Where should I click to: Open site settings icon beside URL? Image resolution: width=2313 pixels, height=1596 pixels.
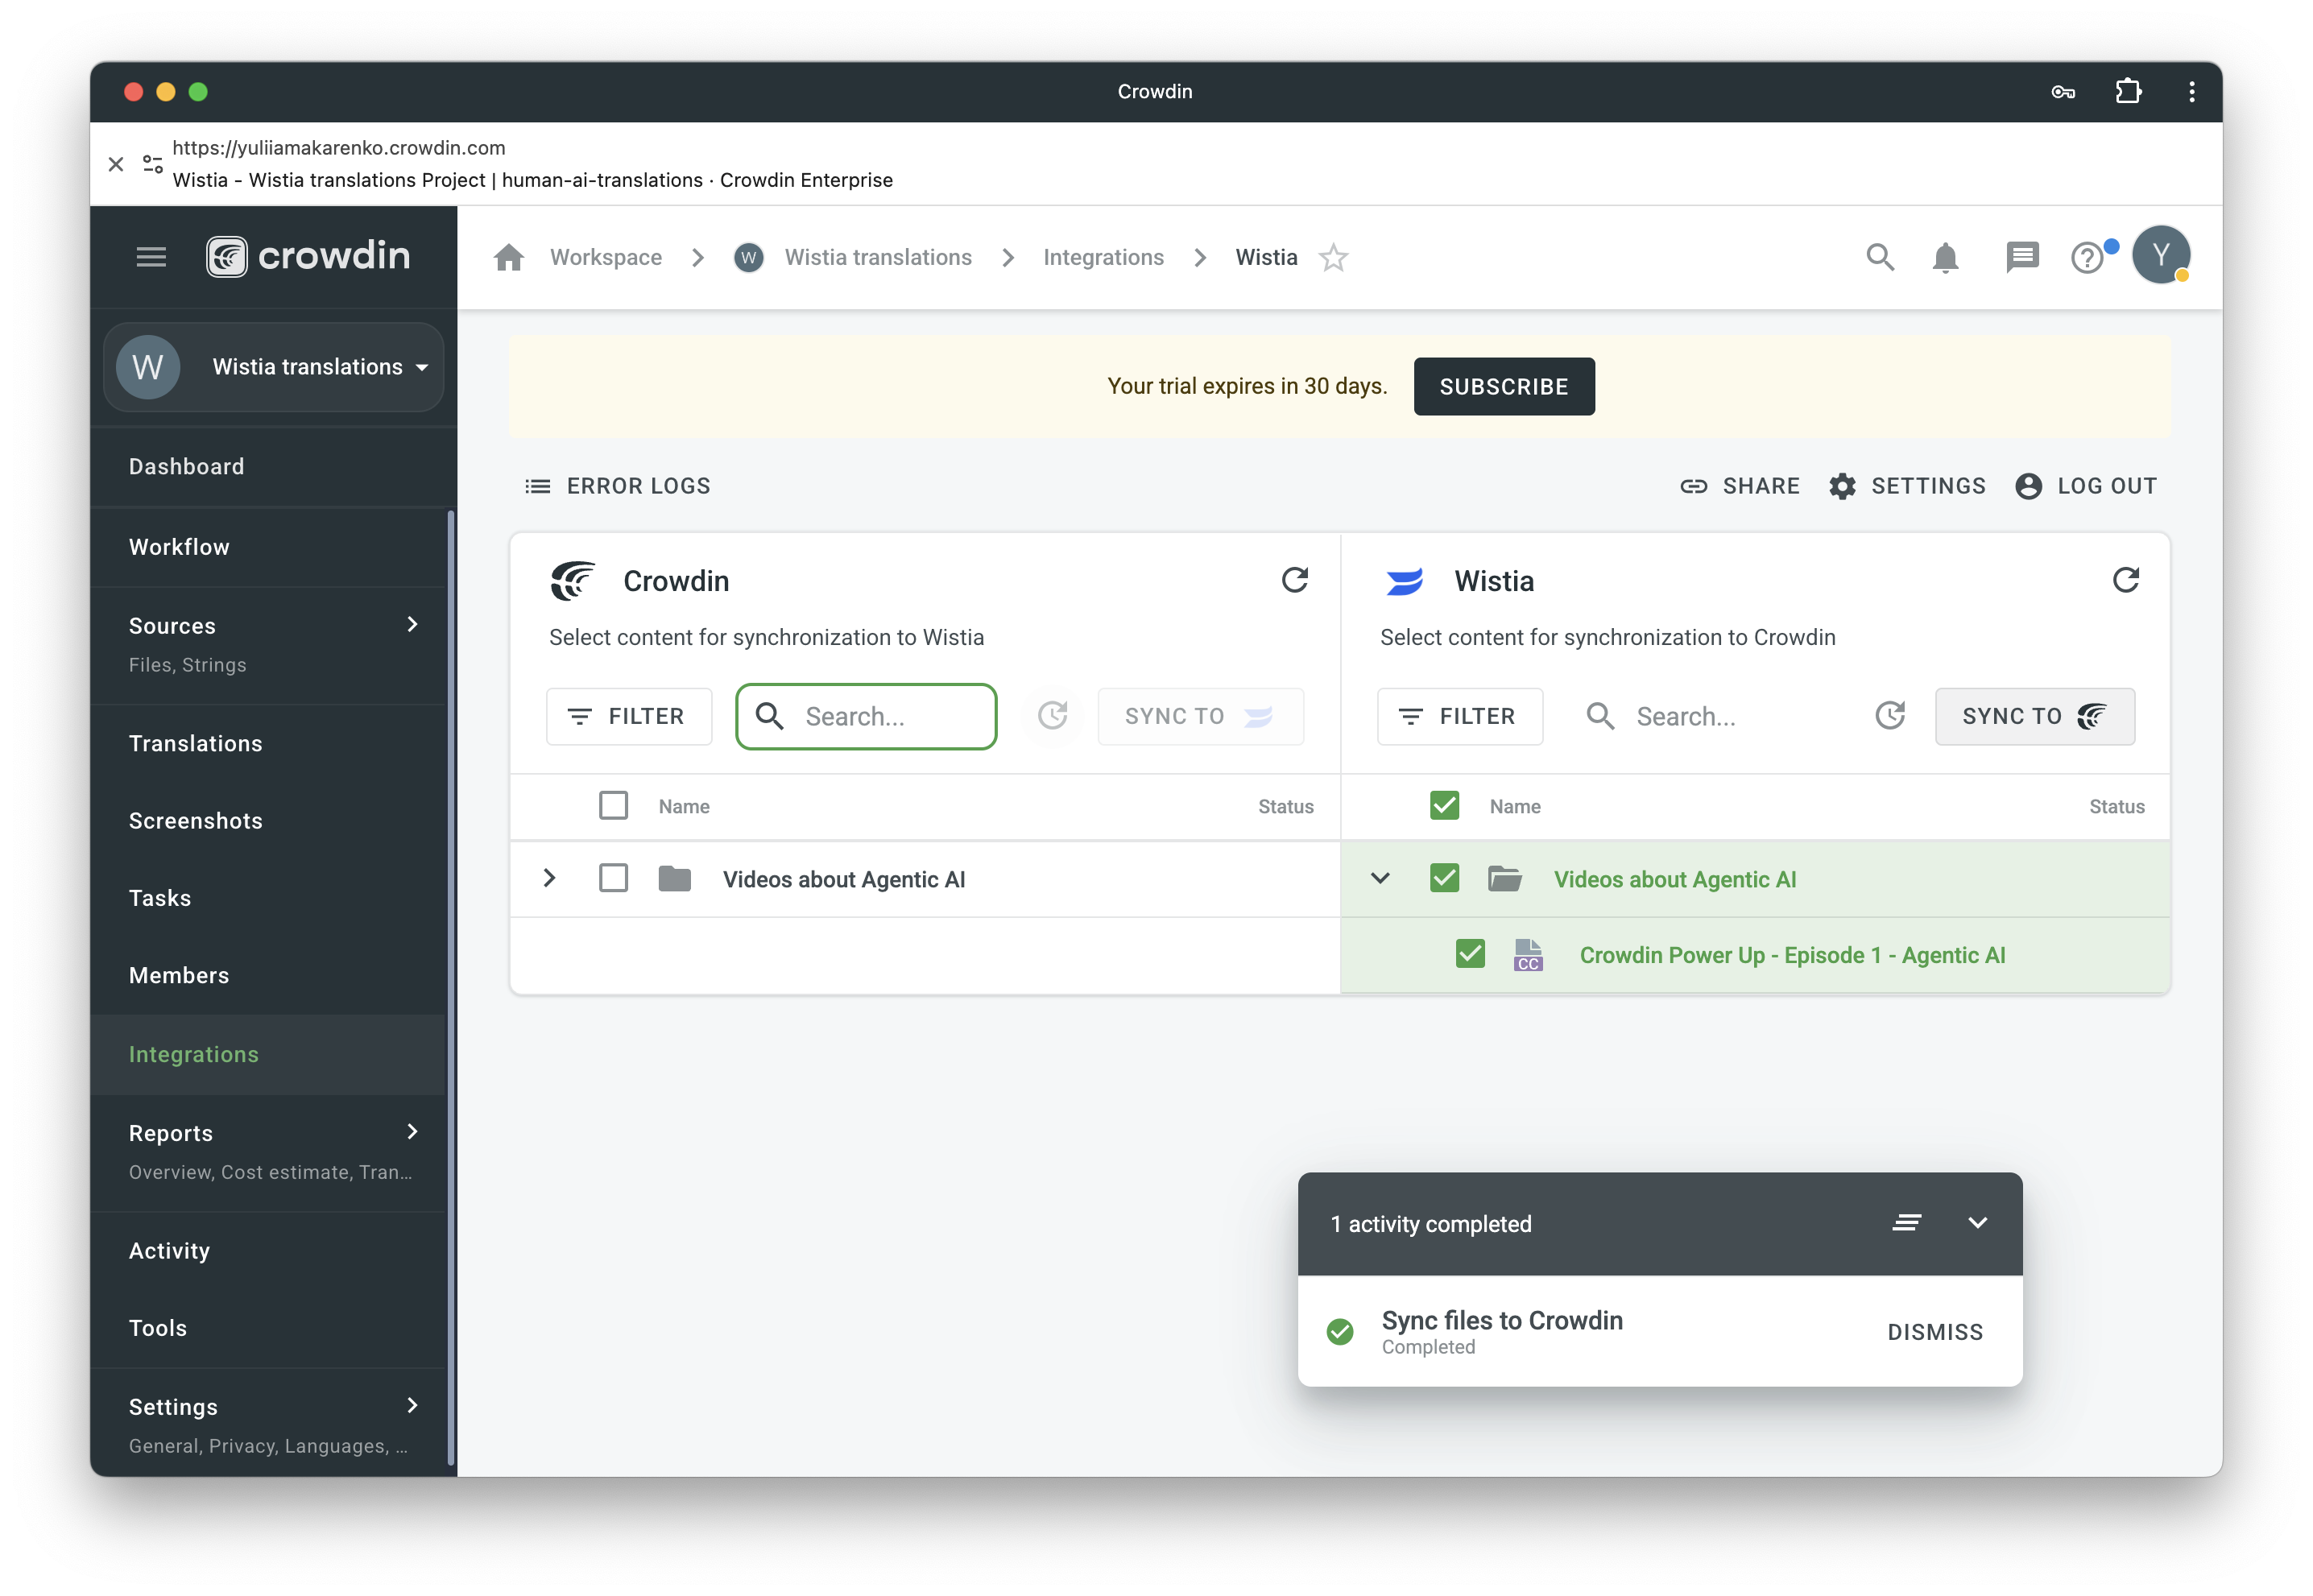click(x=152, y=164)
